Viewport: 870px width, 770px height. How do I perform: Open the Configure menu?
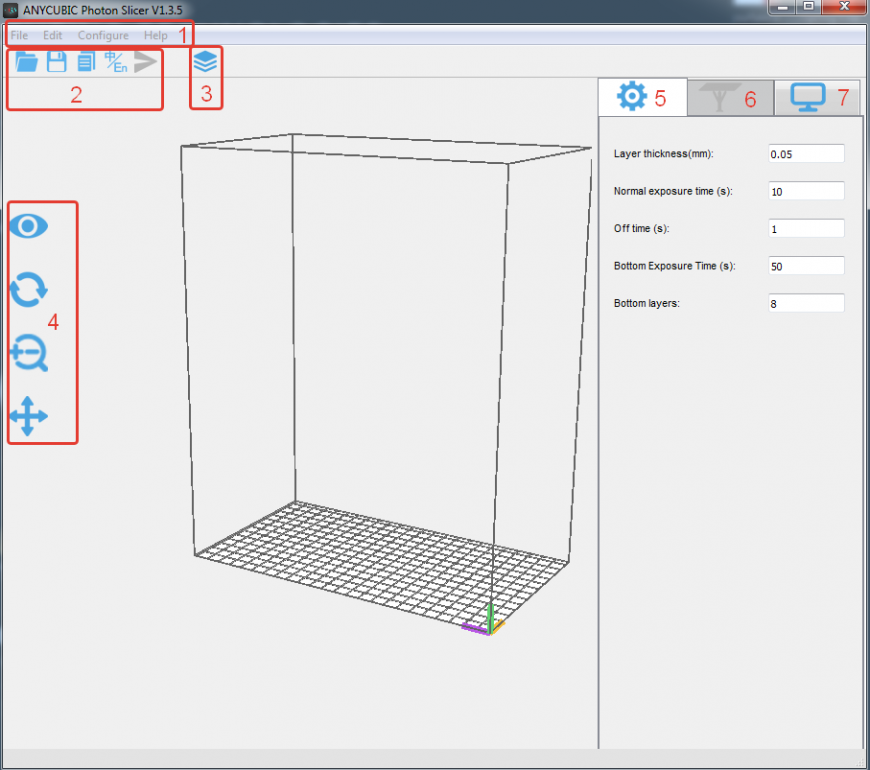(103, 35)
